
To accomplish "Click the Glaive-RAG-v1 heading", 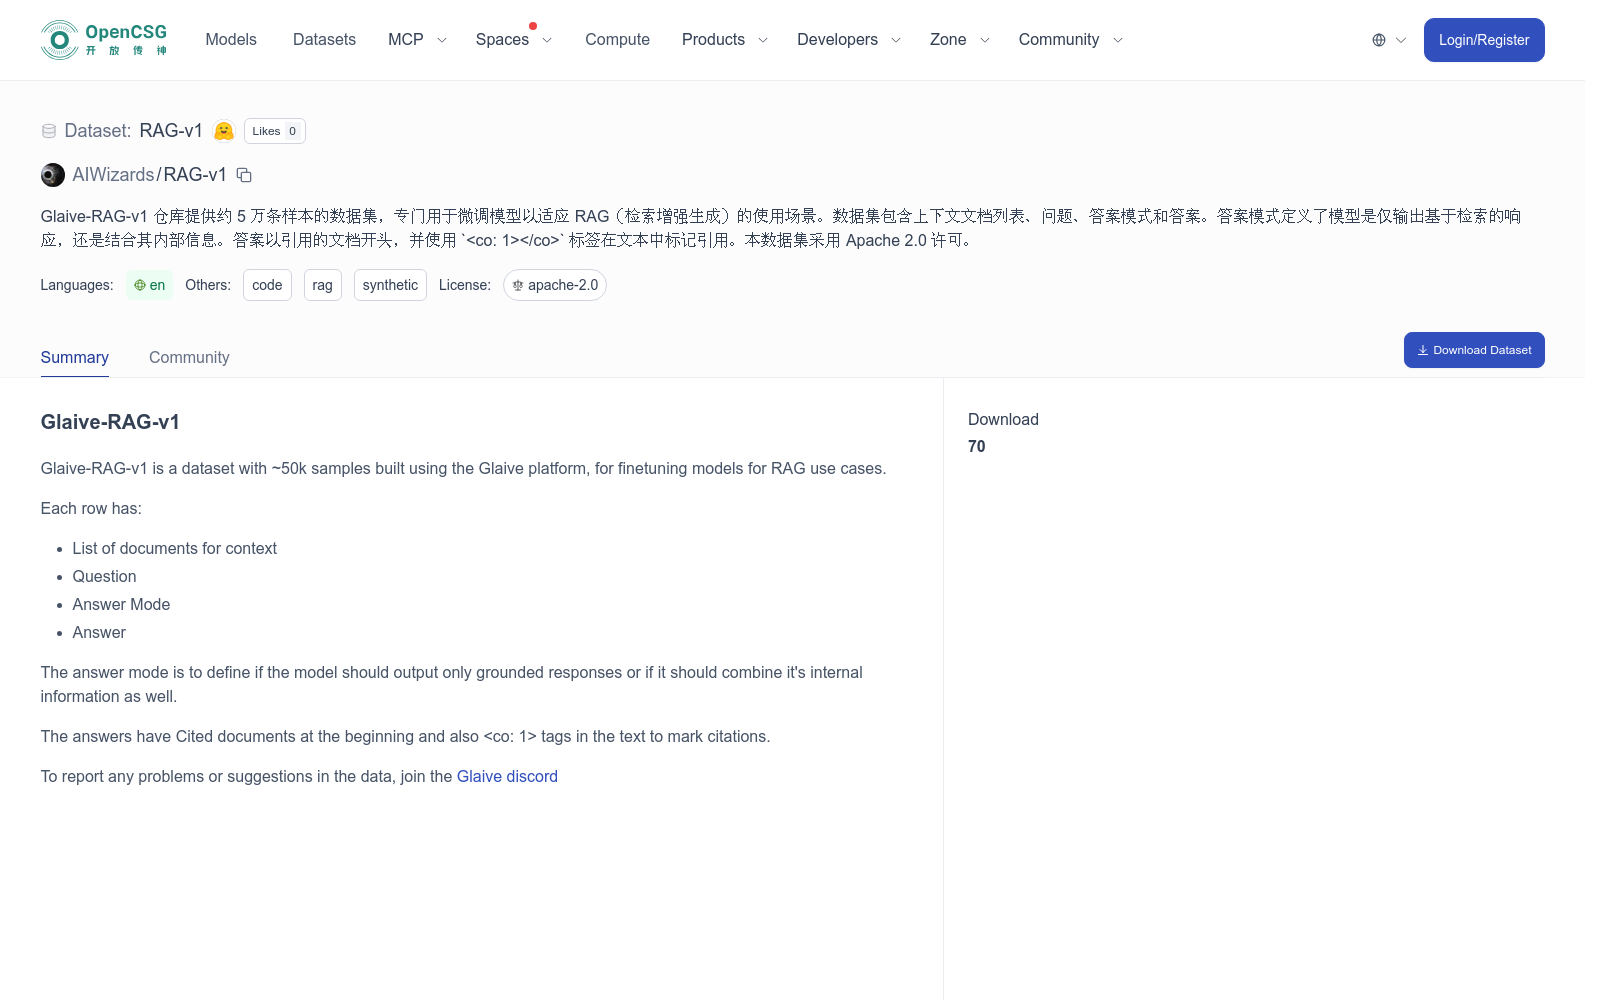I will [110, 422].
